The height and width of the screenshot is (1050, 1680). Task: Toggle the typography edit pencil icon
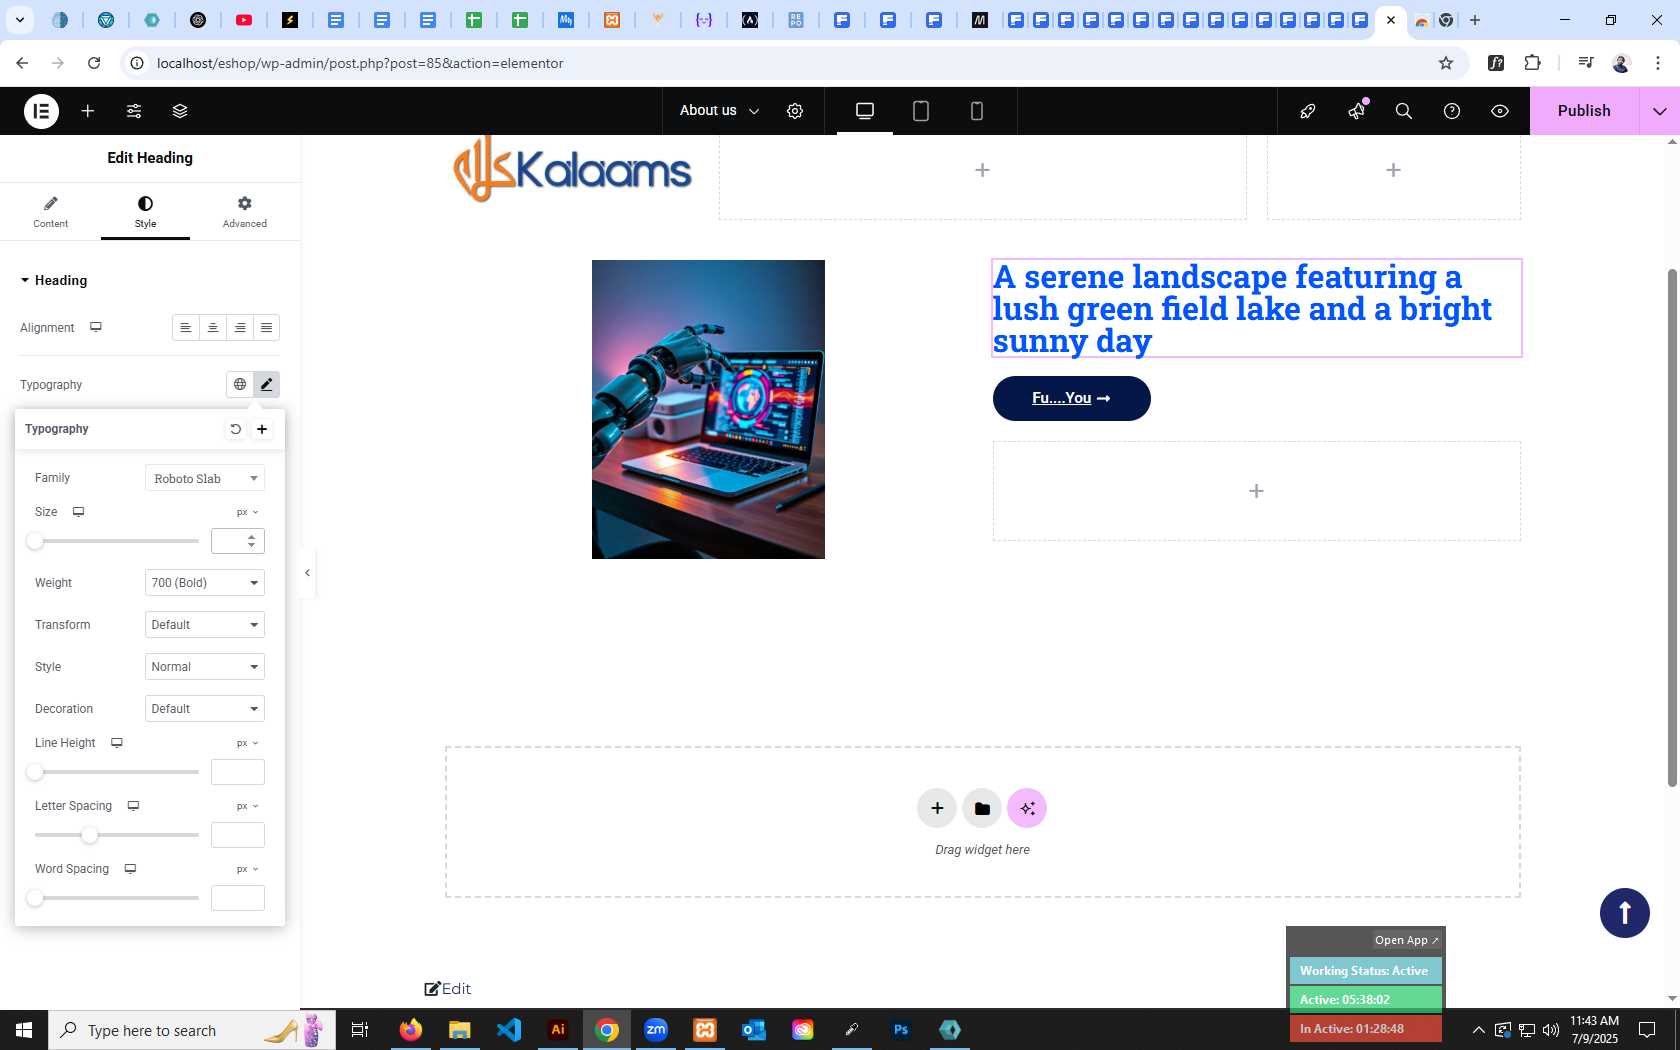point(266,384)
